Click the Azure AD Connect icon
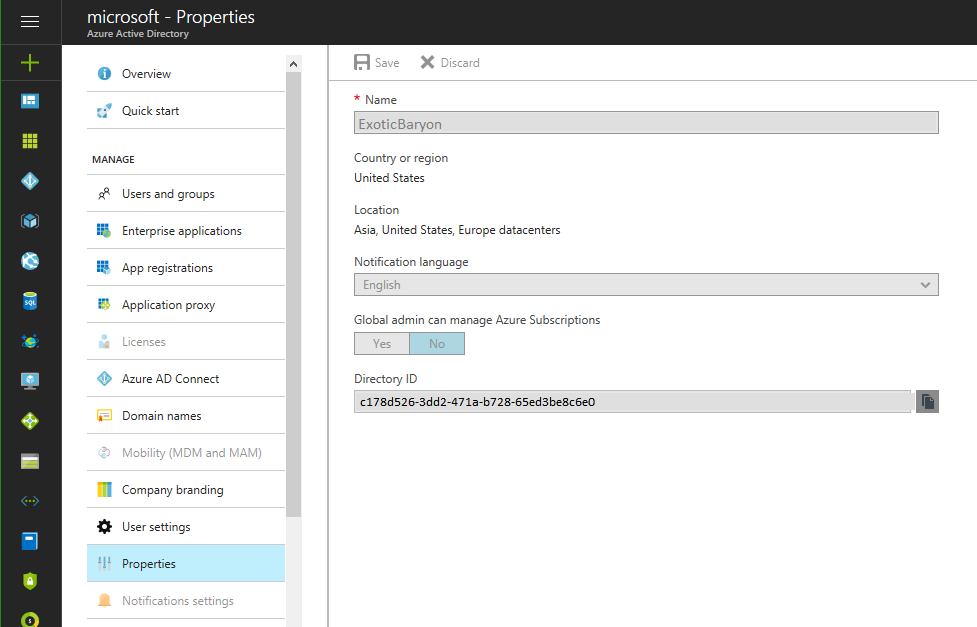977x627 pixels. [x=105, y=378]
